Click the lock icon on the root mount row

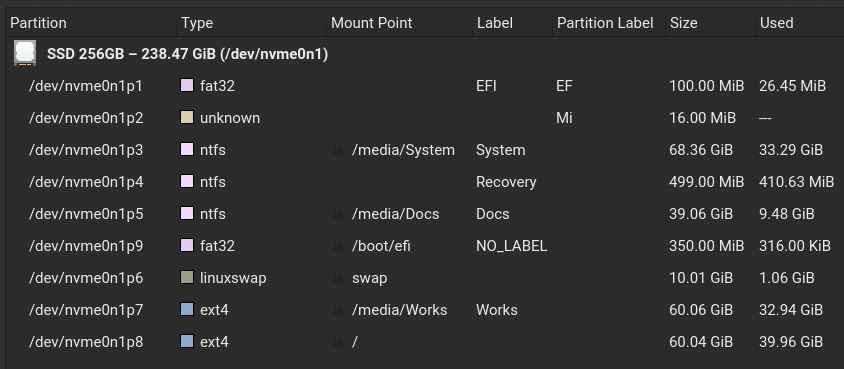coord(338,342)
